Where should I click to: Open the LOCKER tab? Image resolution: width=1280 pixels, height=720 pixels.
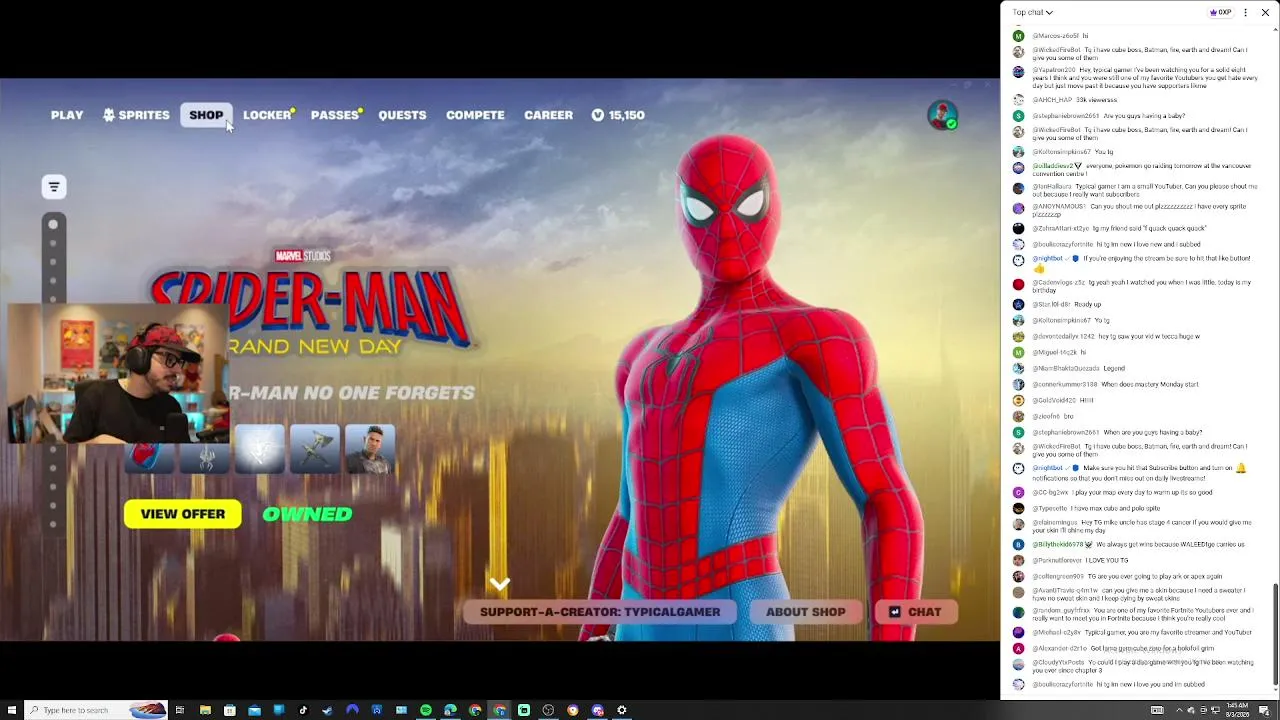[x=267, y=115]
